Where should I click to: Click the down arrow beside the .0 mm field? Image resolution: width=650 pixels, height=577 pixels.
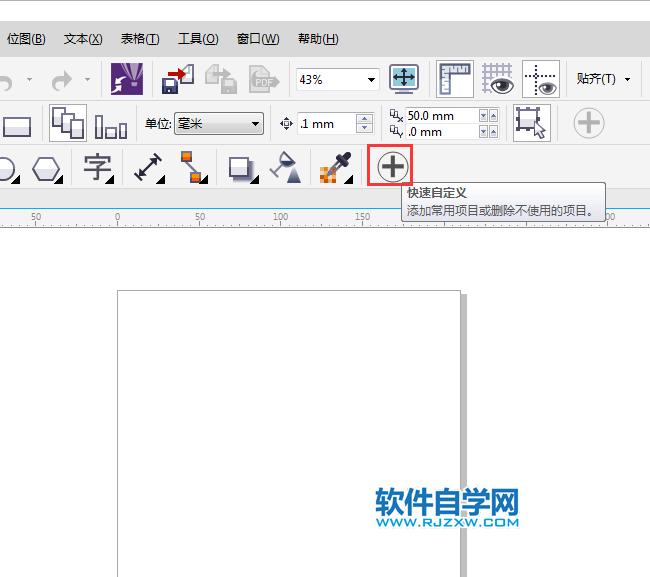click(483, 132)
